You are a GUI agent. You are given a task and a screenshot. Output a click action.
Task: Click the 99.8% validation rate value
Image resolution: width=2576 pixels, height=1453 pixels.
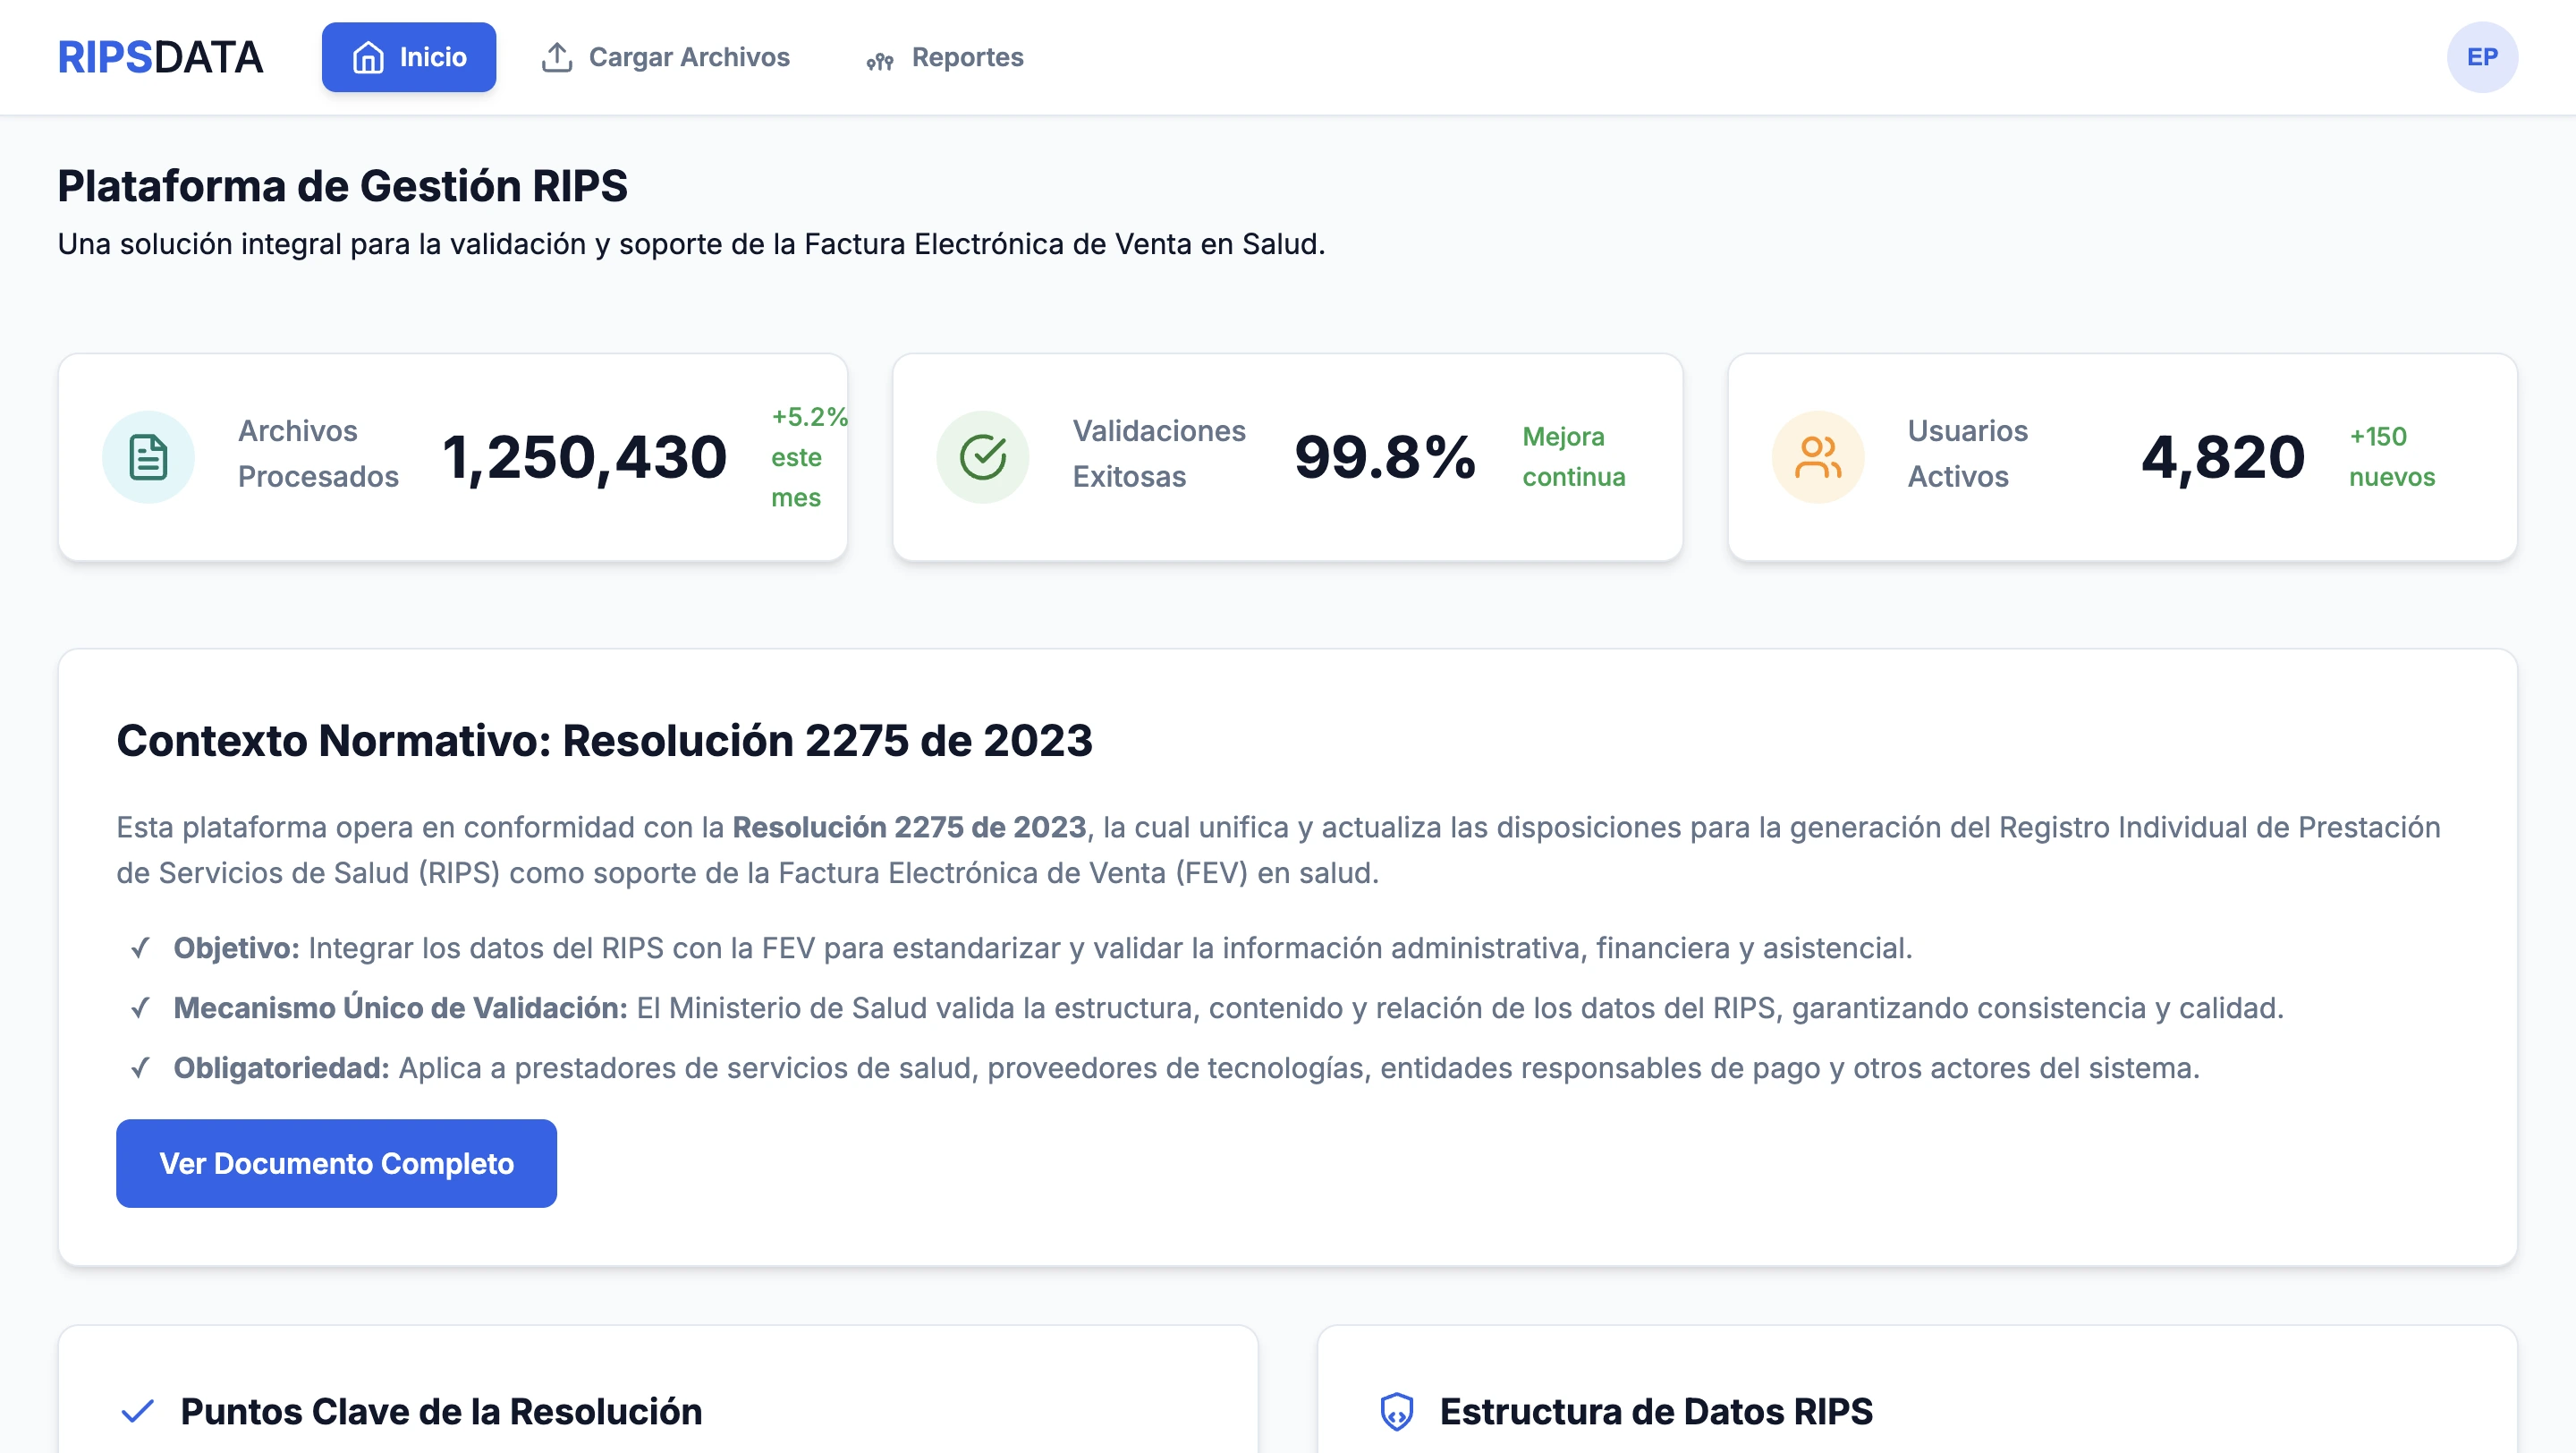pyautogui.click(x=1384, y=457)
